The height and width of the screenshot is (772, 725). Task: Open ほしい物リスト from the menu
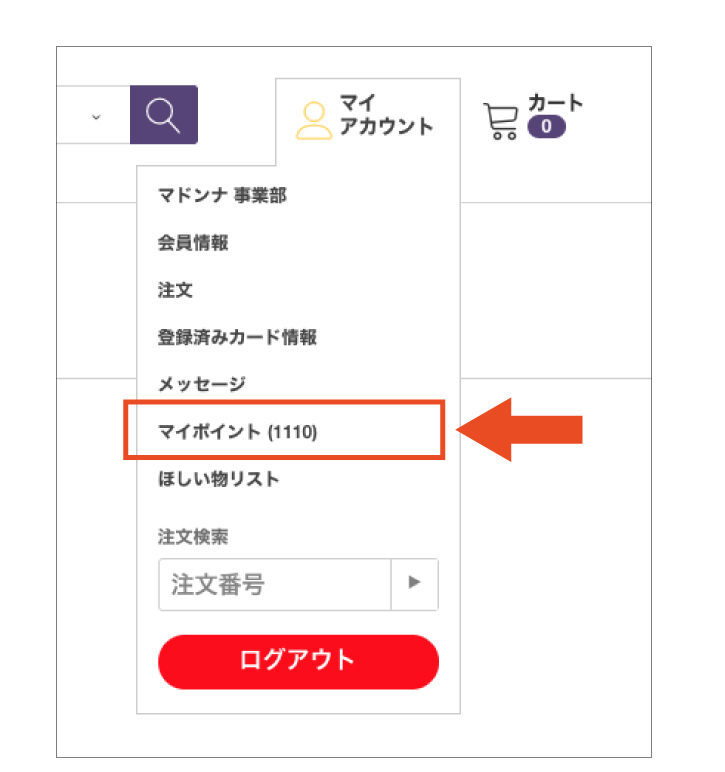(x=219, y=479)
